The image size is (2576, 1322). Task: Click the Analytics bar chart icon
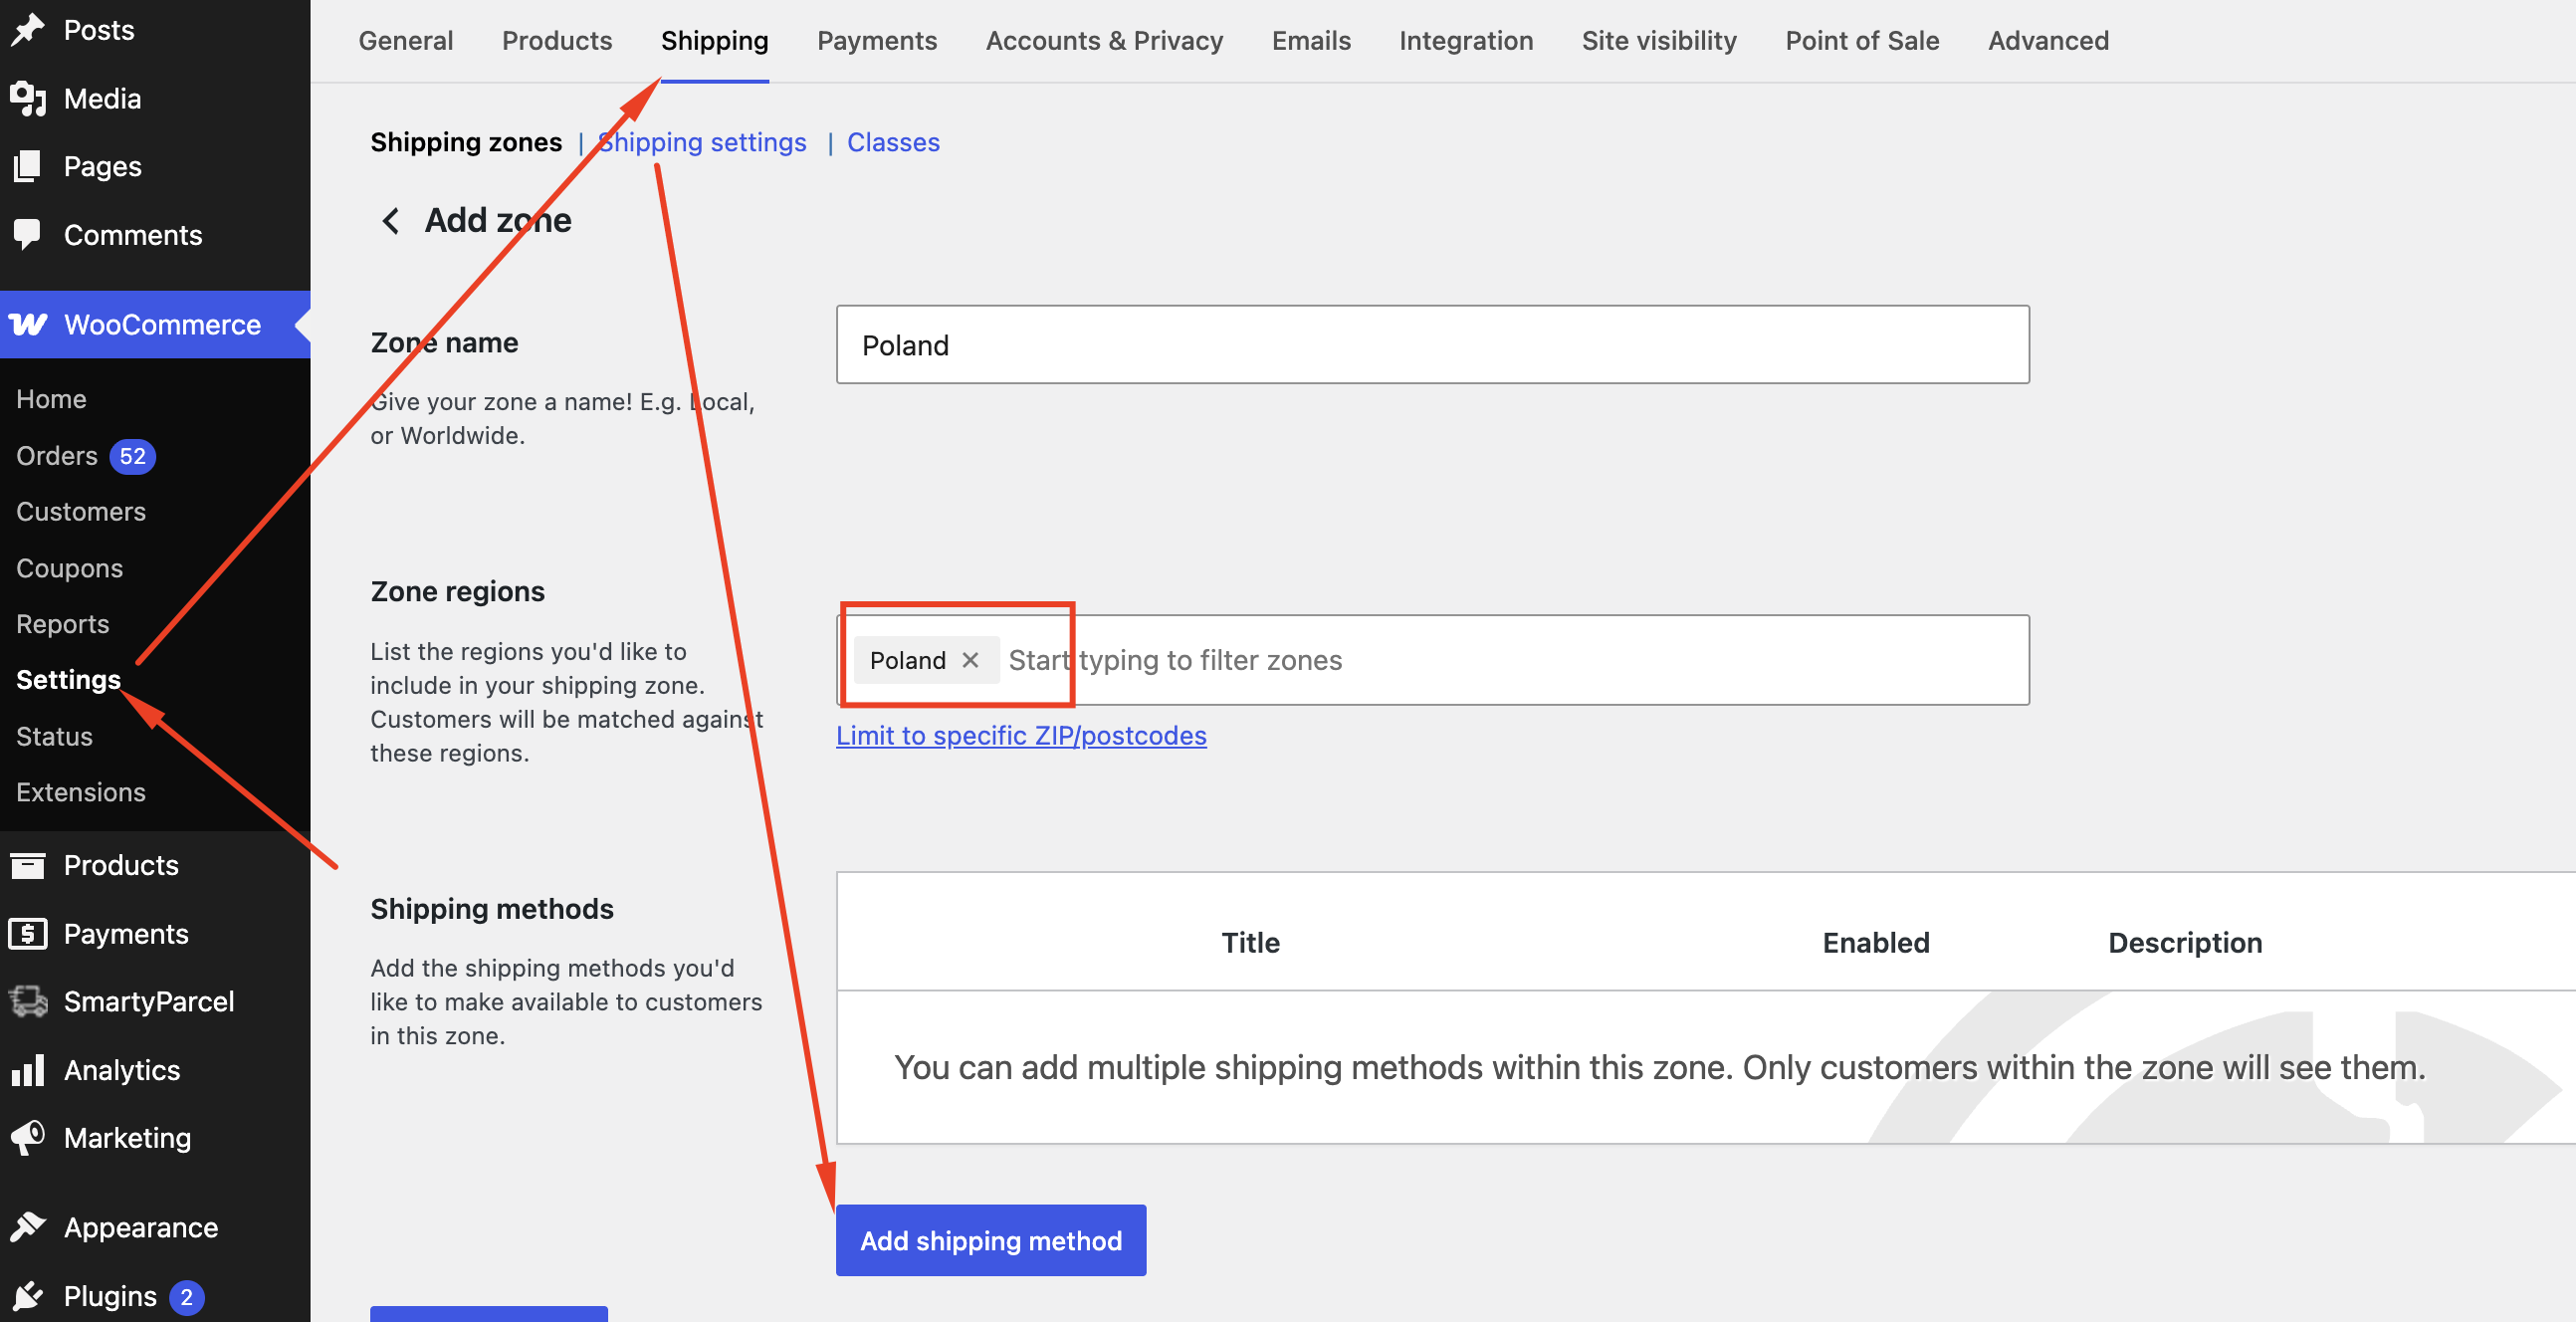(28, 1069)
